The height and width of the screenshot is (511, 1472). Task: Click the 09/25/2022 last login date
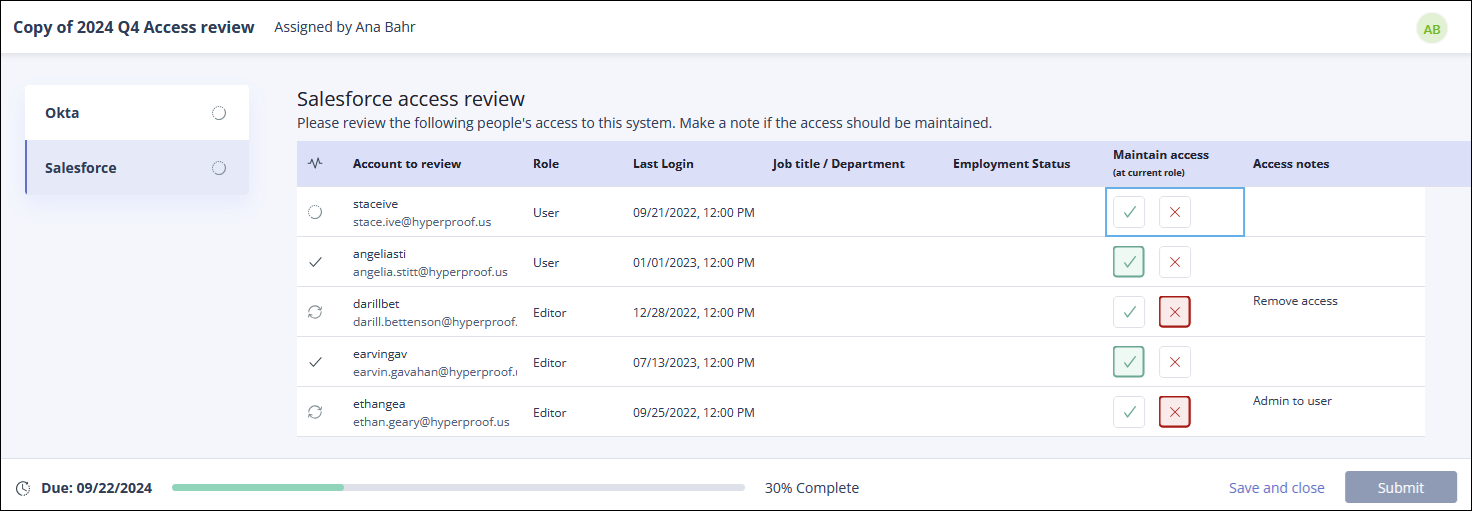[694, 413]
